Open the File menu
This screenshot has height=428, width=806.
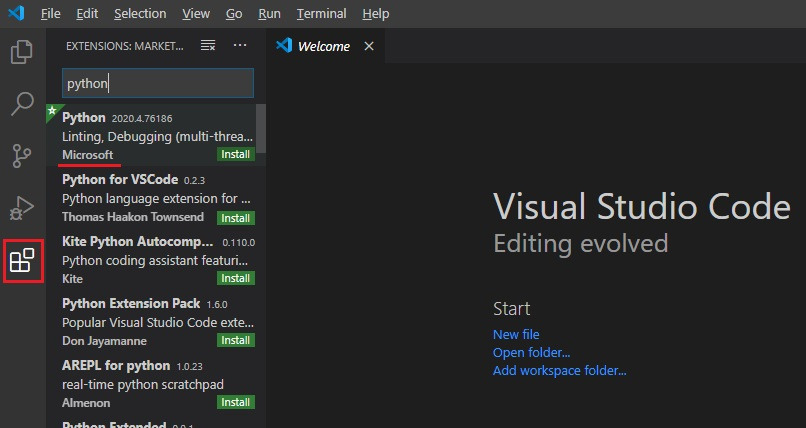click(x=50, y=13)
